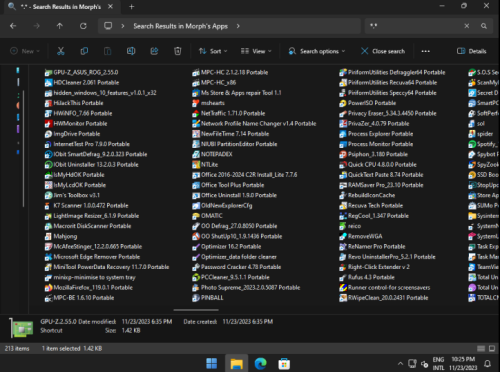Click the Back arrow navigation button
Image resolution: width=500 pixels, height=372 pixels.
(13, 26)
